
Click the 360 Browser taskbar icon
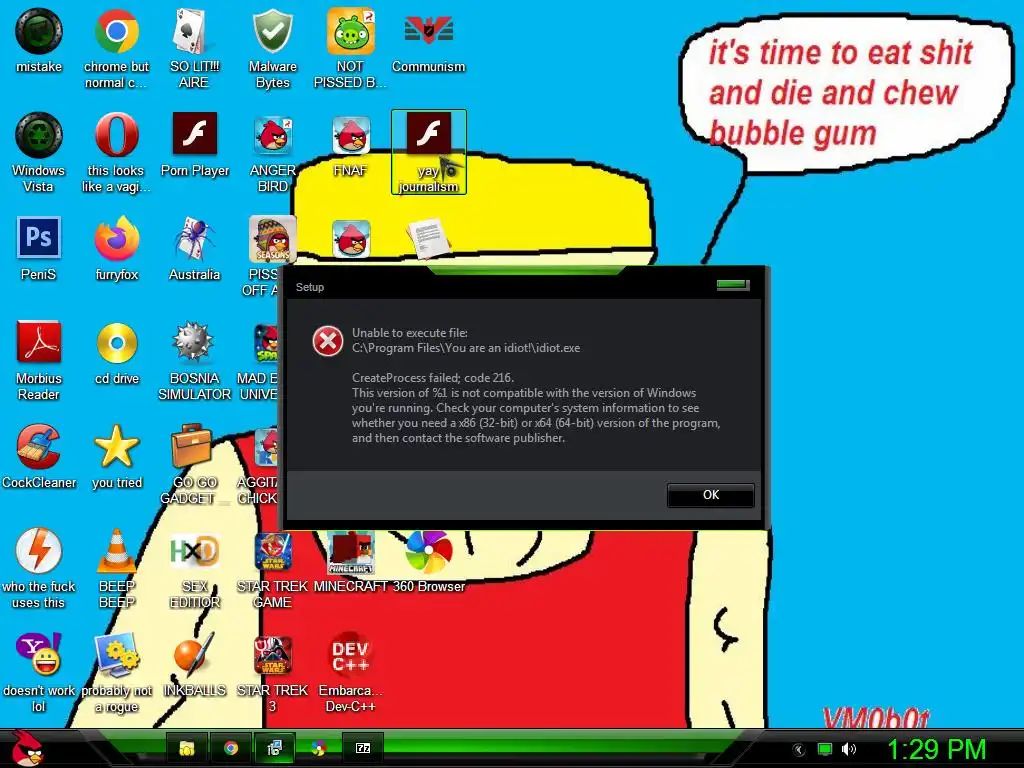point(318,748)
